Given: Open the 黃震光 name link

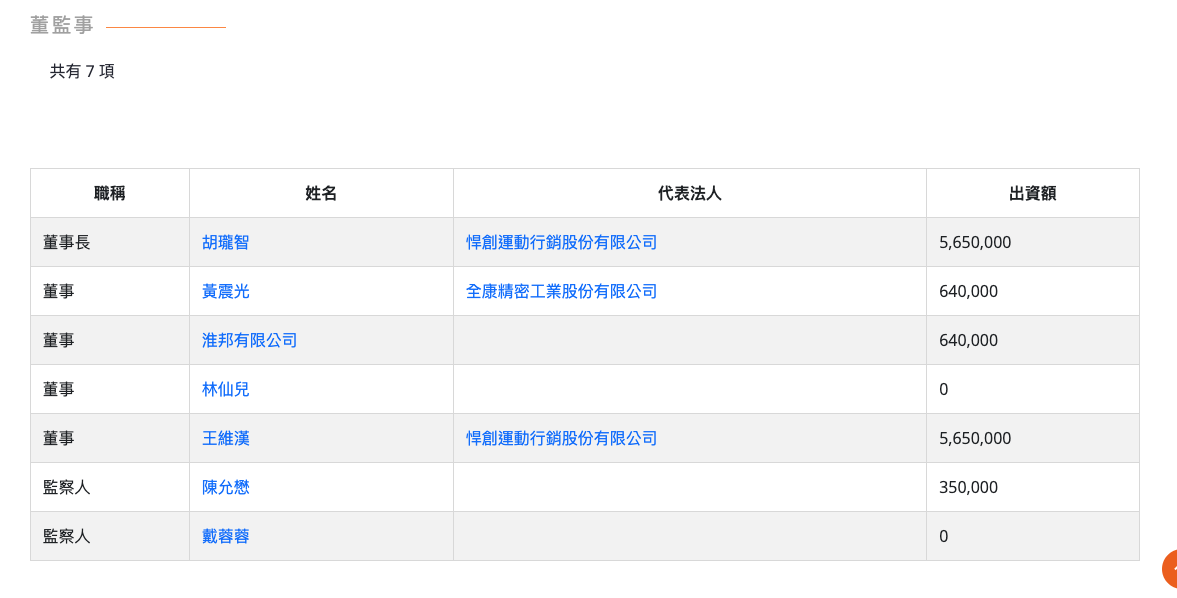Looking at the screenshot, I should [225, 291].
